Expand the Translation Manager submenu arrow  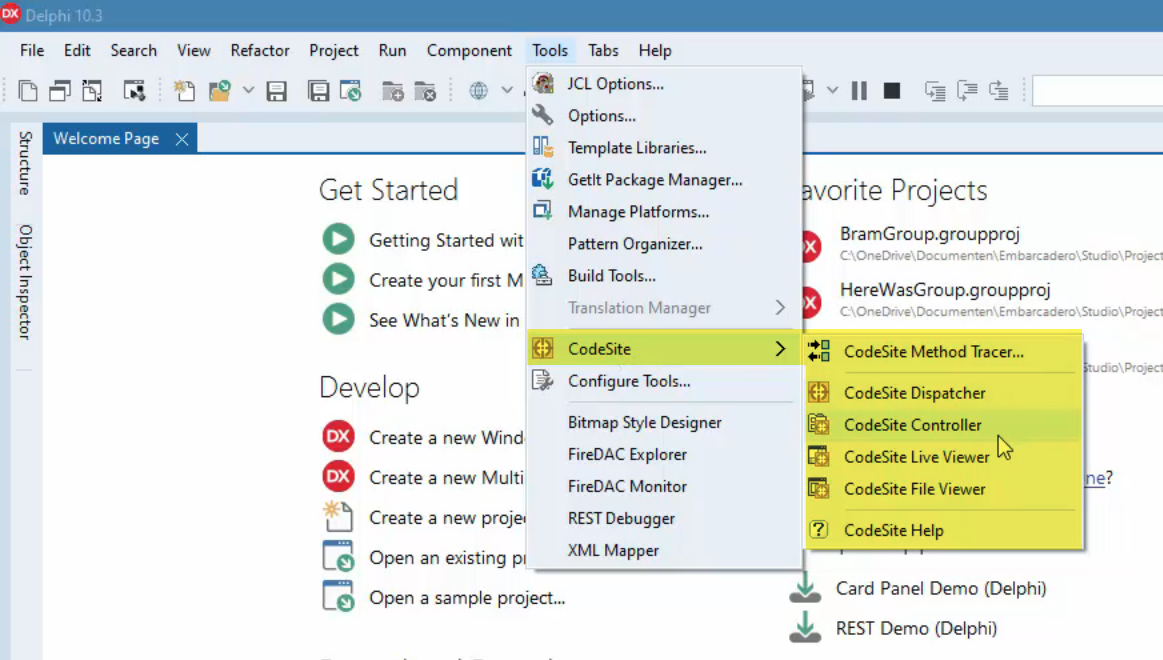tap(780, 307)
